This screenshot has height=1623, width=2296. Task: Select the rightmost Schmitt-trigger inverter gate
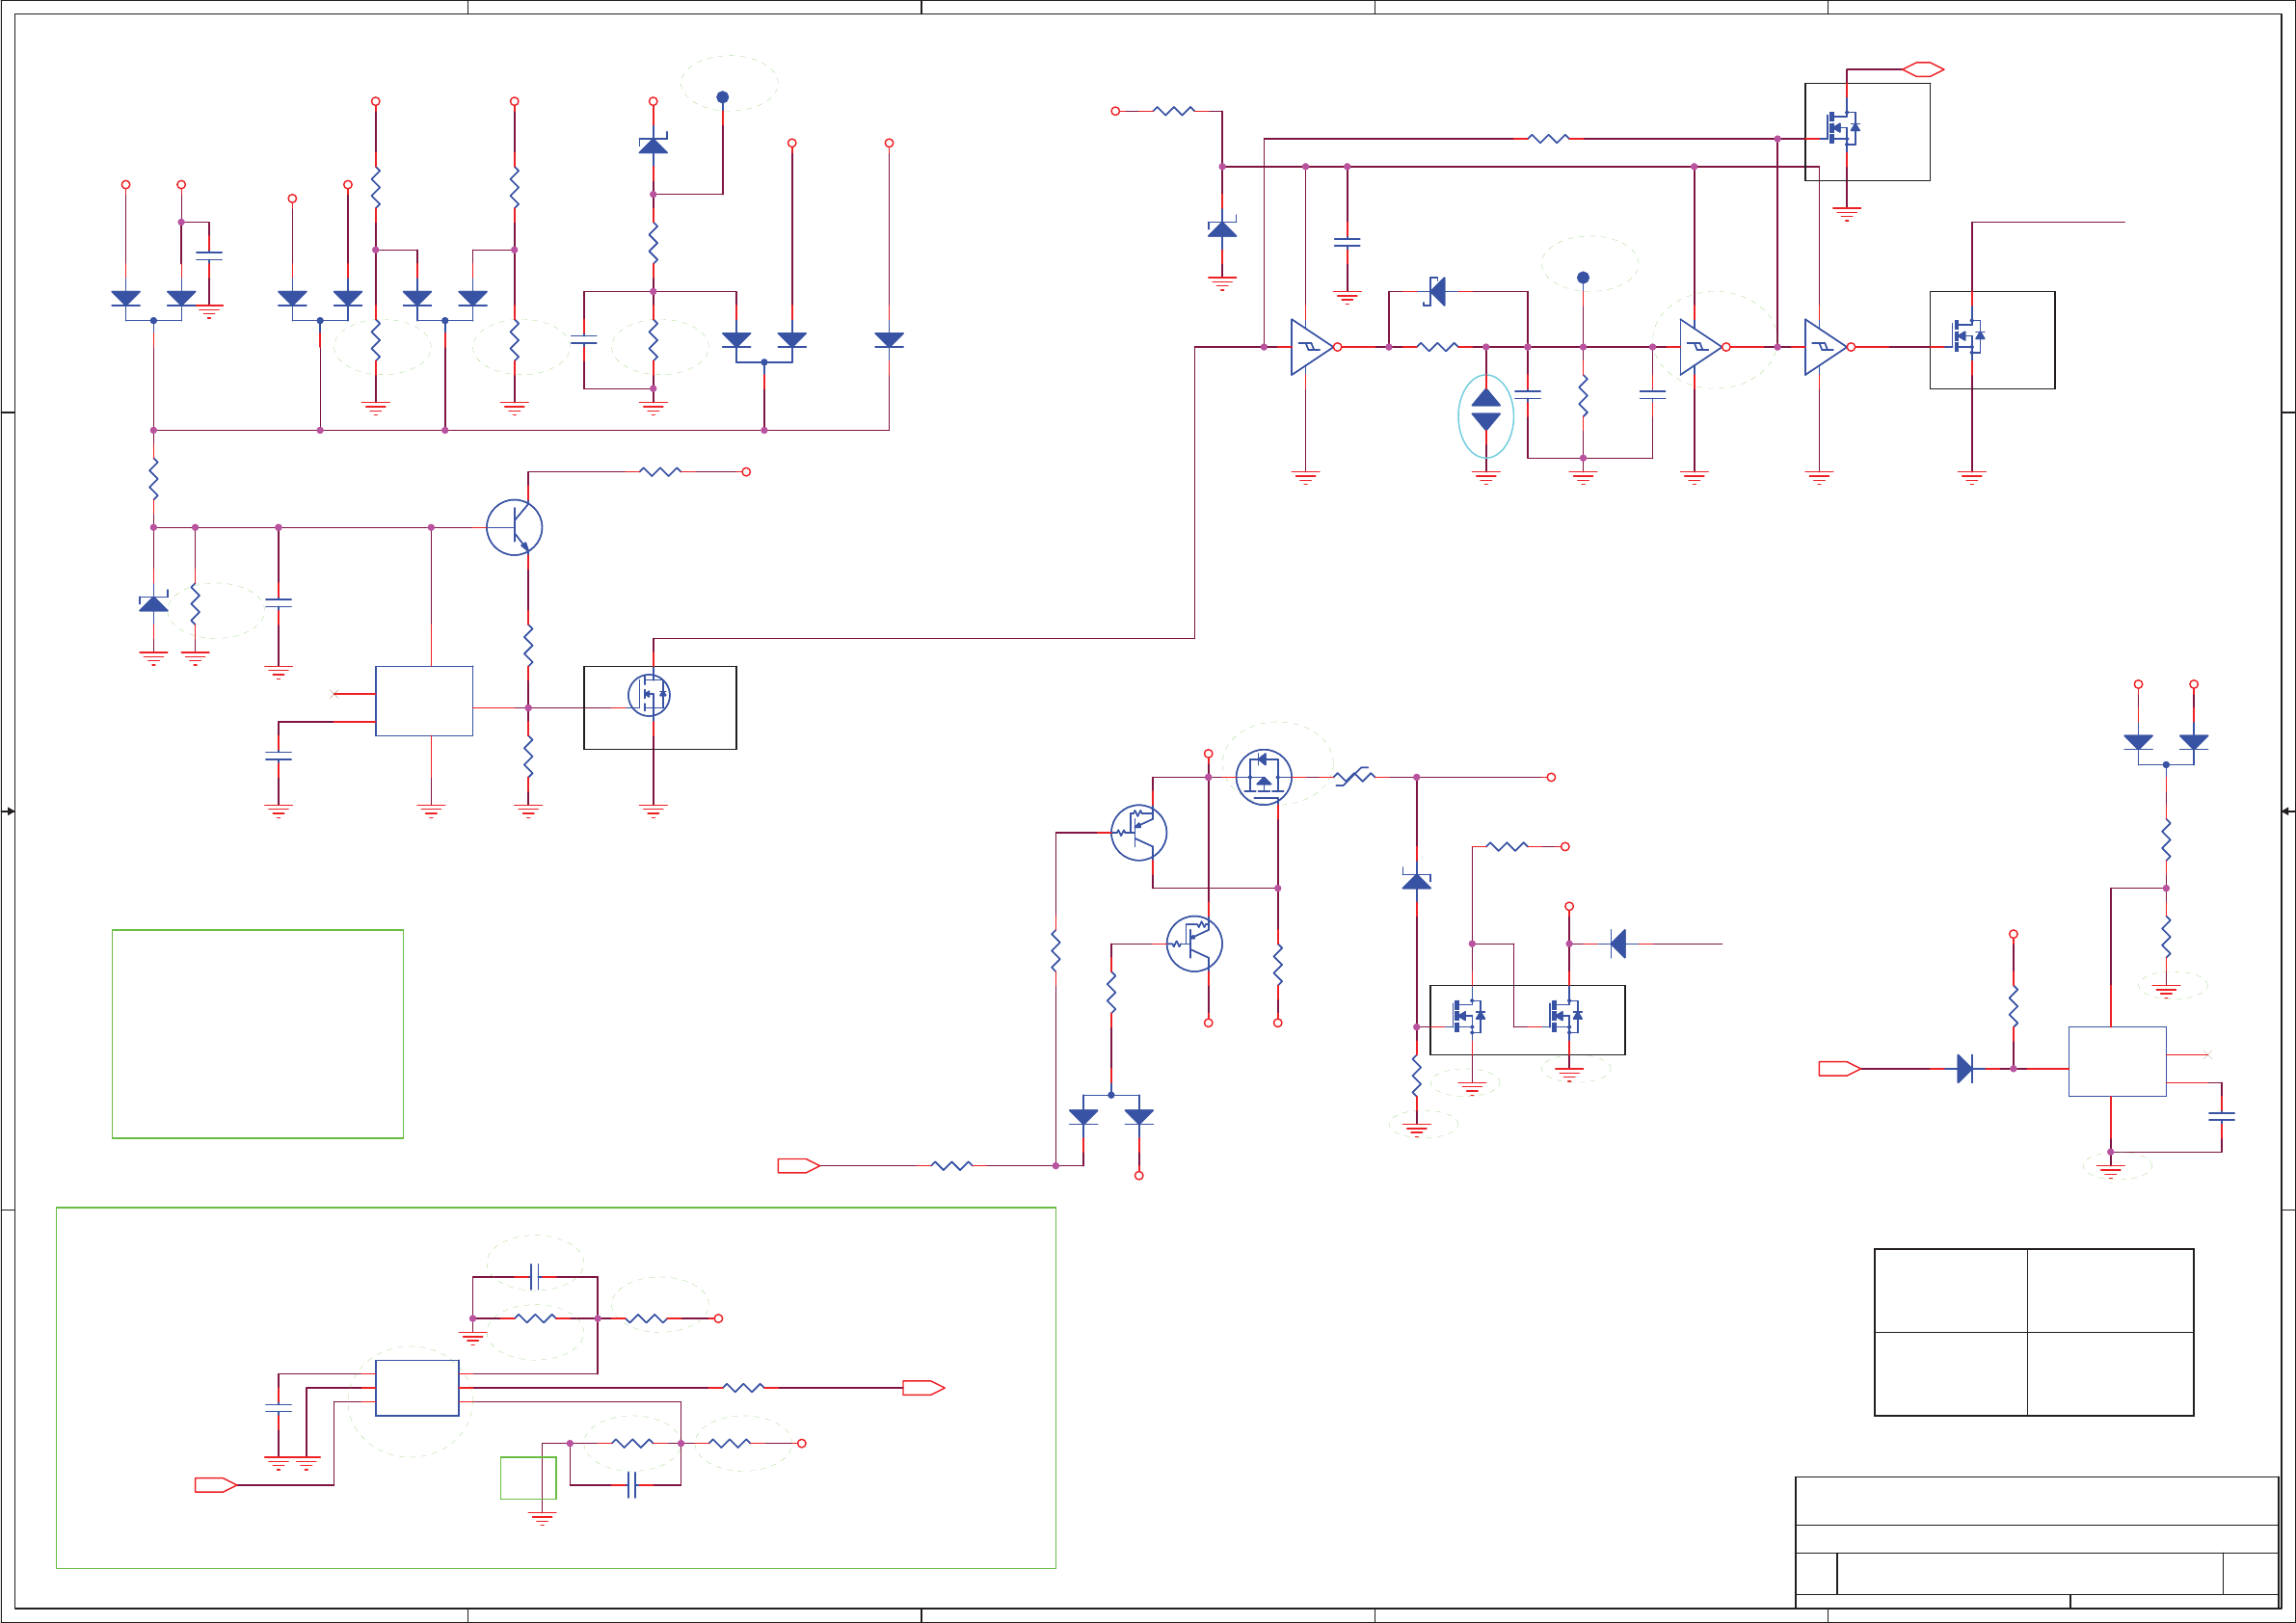1825,347
